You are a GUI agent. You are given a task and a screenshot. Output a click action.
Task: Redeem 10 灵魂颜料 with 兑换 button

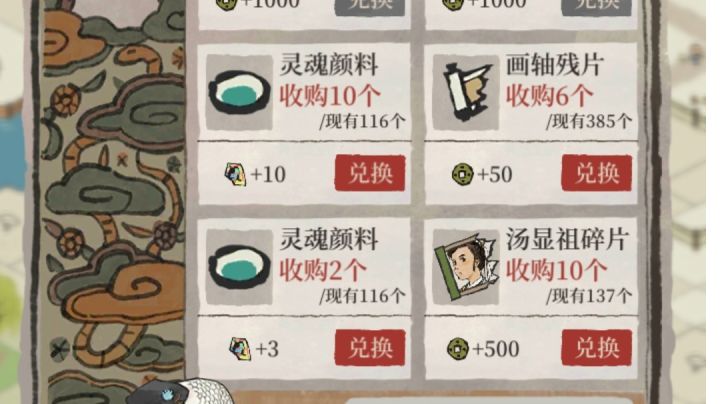point(370,173)
